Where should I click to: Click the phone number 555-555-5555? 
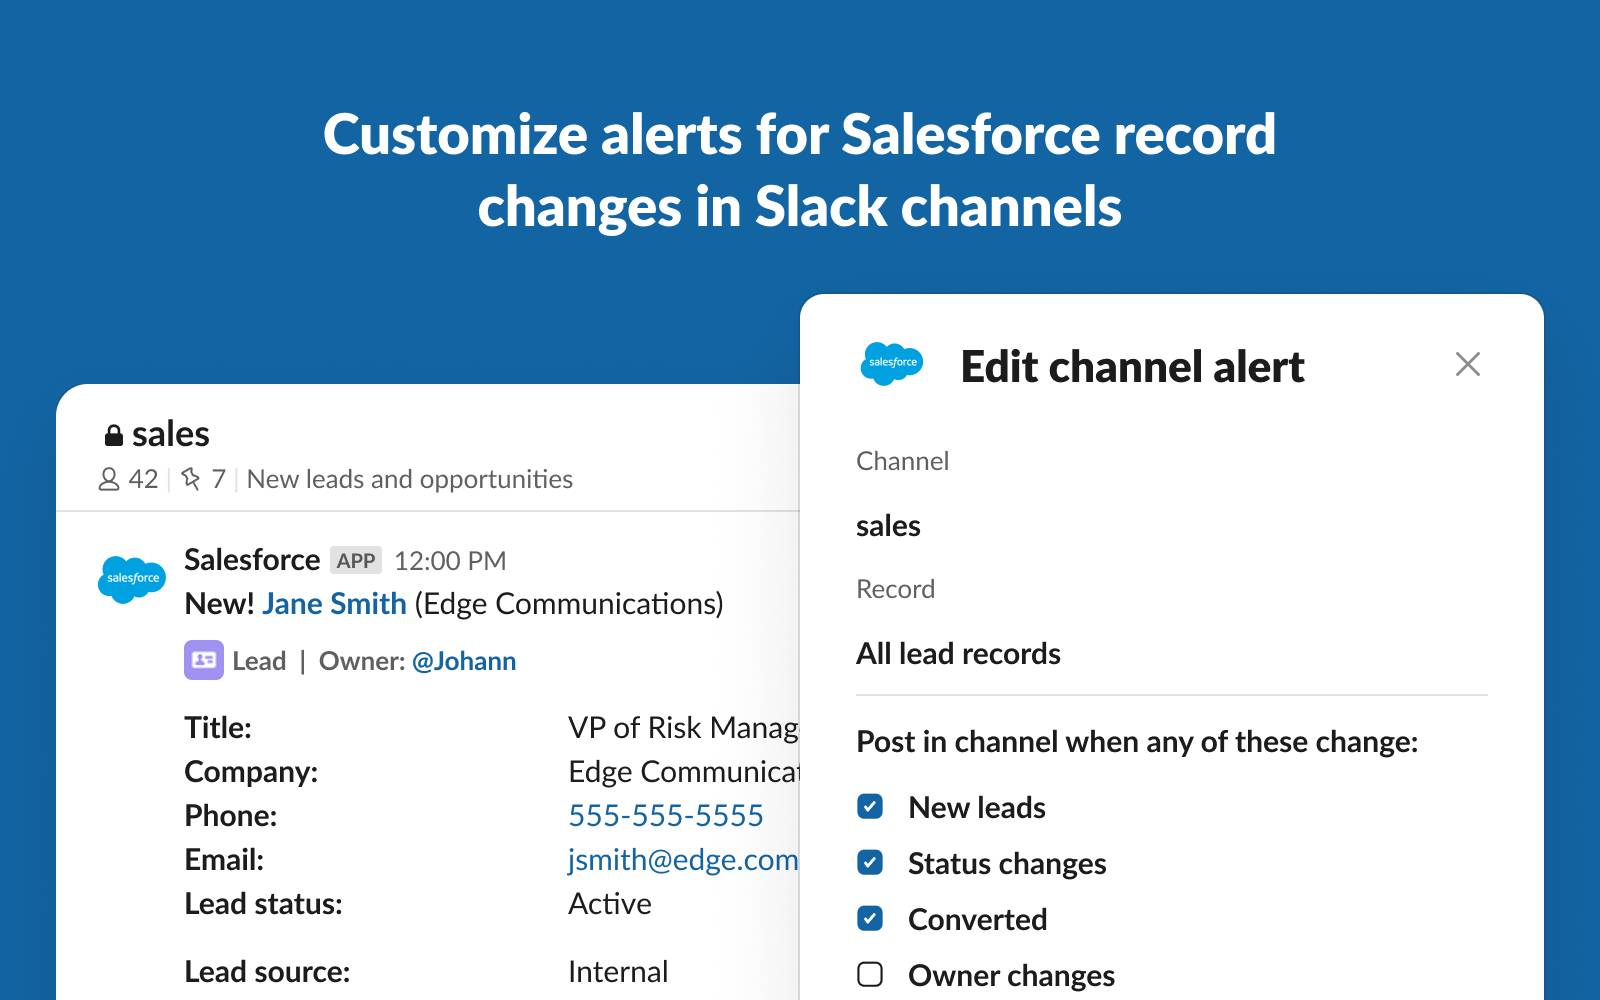click(666, 816)
